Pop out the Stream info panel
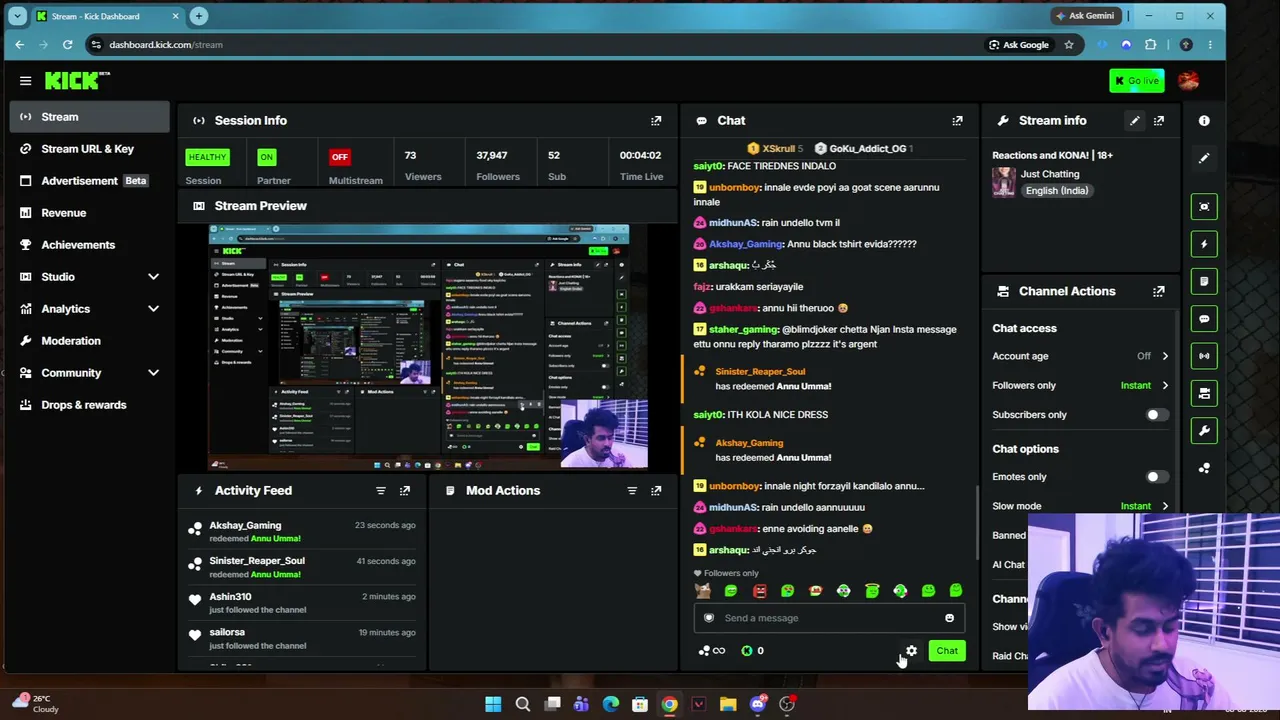 pos(1159,121)
